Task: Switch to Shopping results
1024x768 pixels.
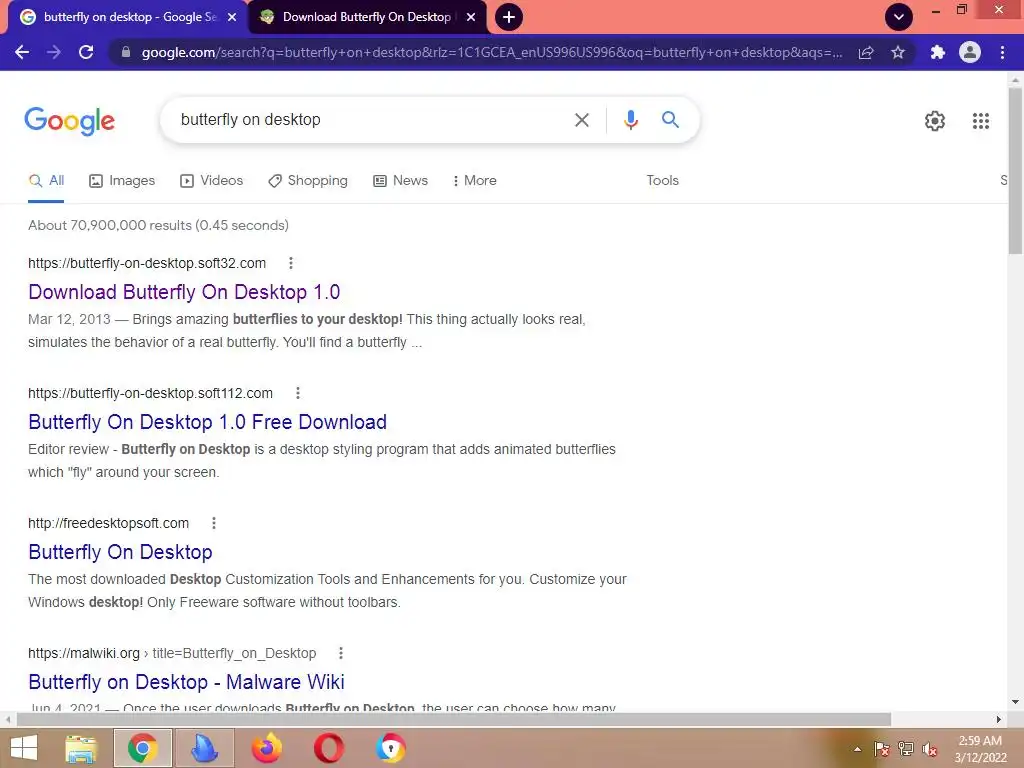Action: coord(308,181)
